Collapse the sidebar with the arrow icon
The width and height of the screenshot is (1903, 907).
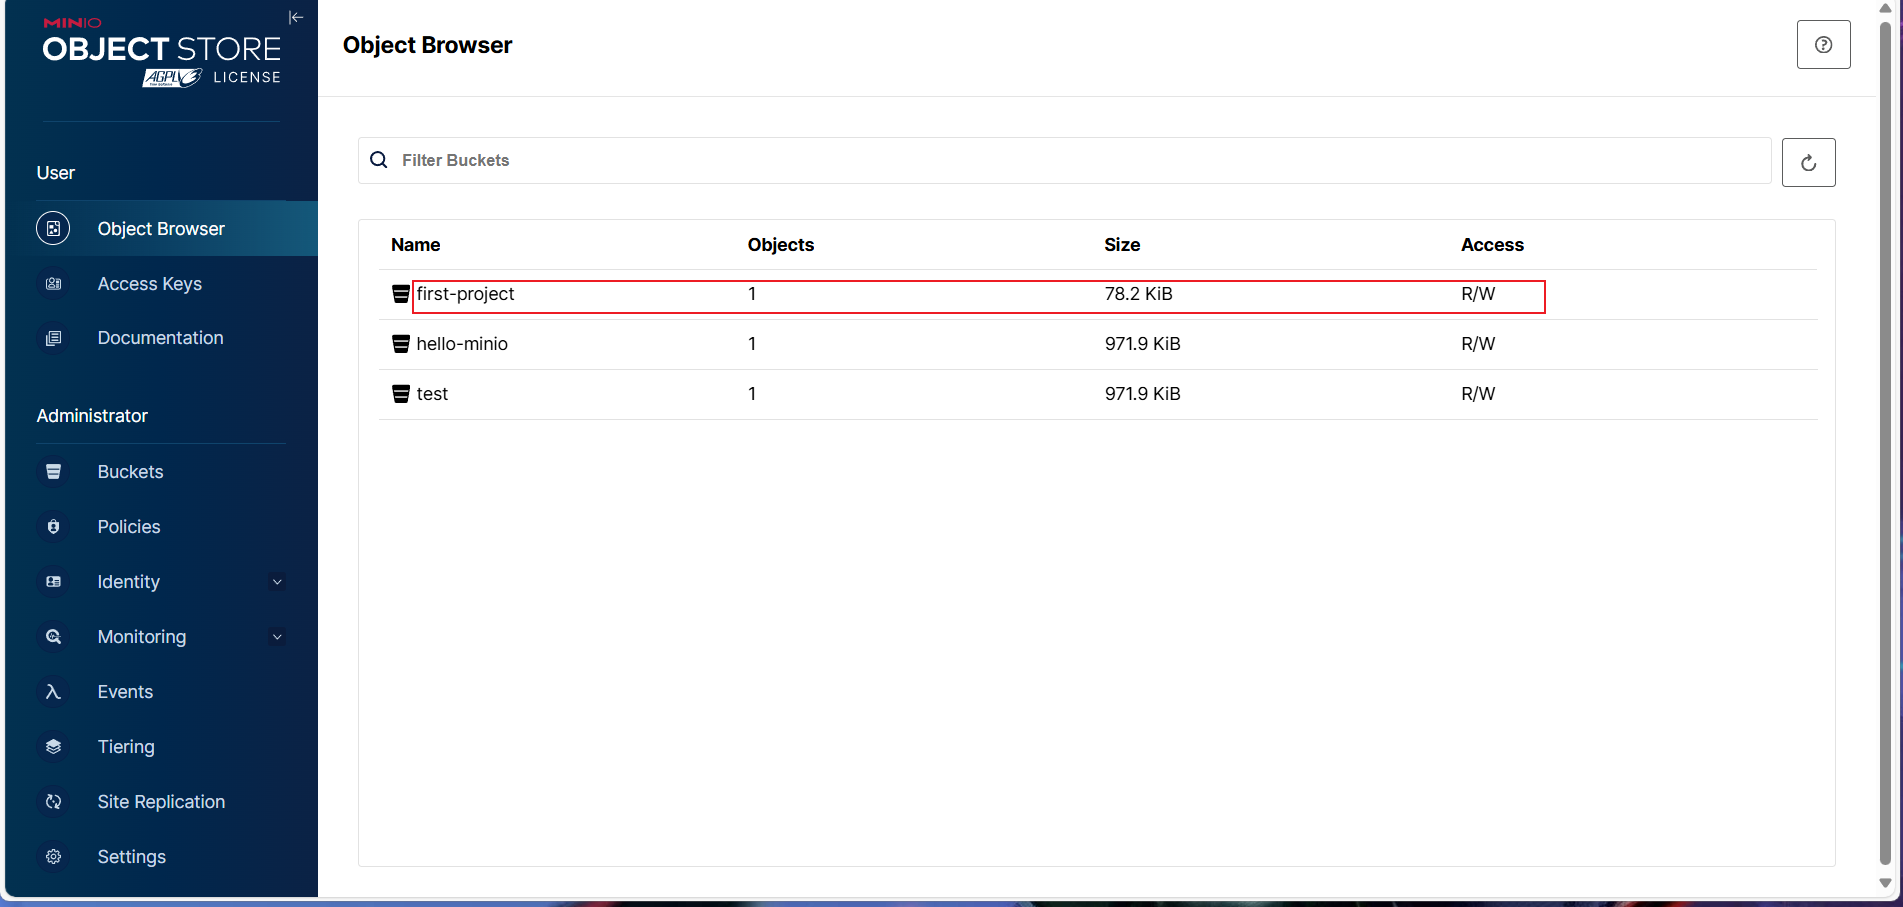point(296,17)
